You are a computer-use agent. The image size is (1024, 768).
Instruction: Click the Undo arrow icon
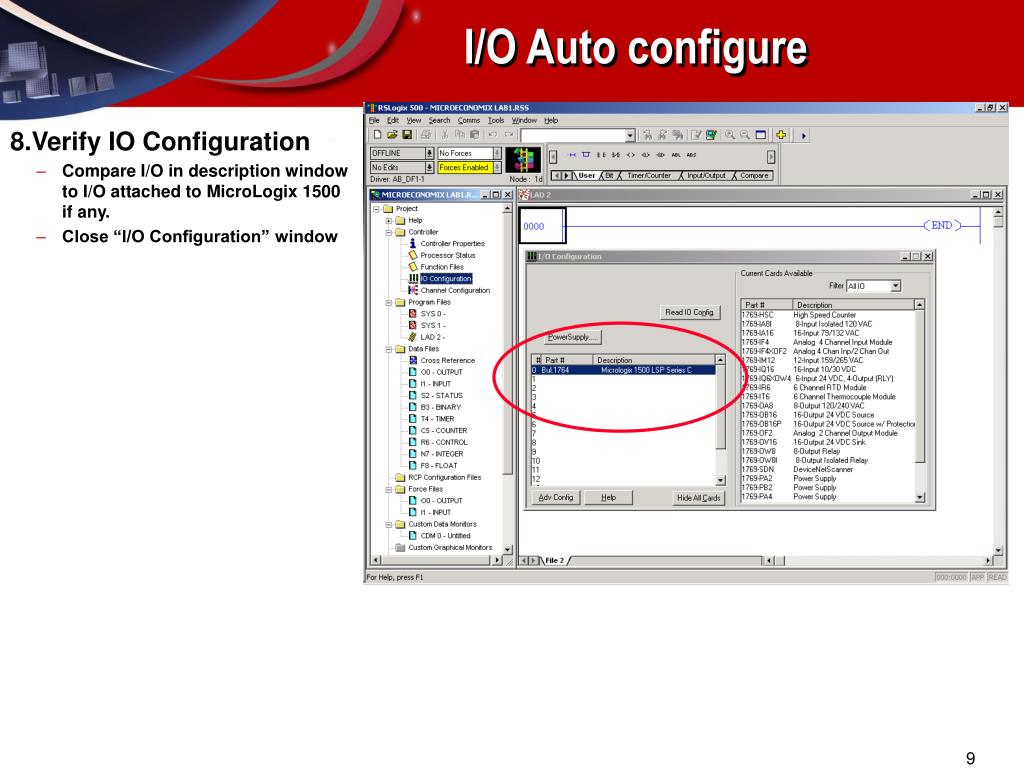[x=493, y=135]
